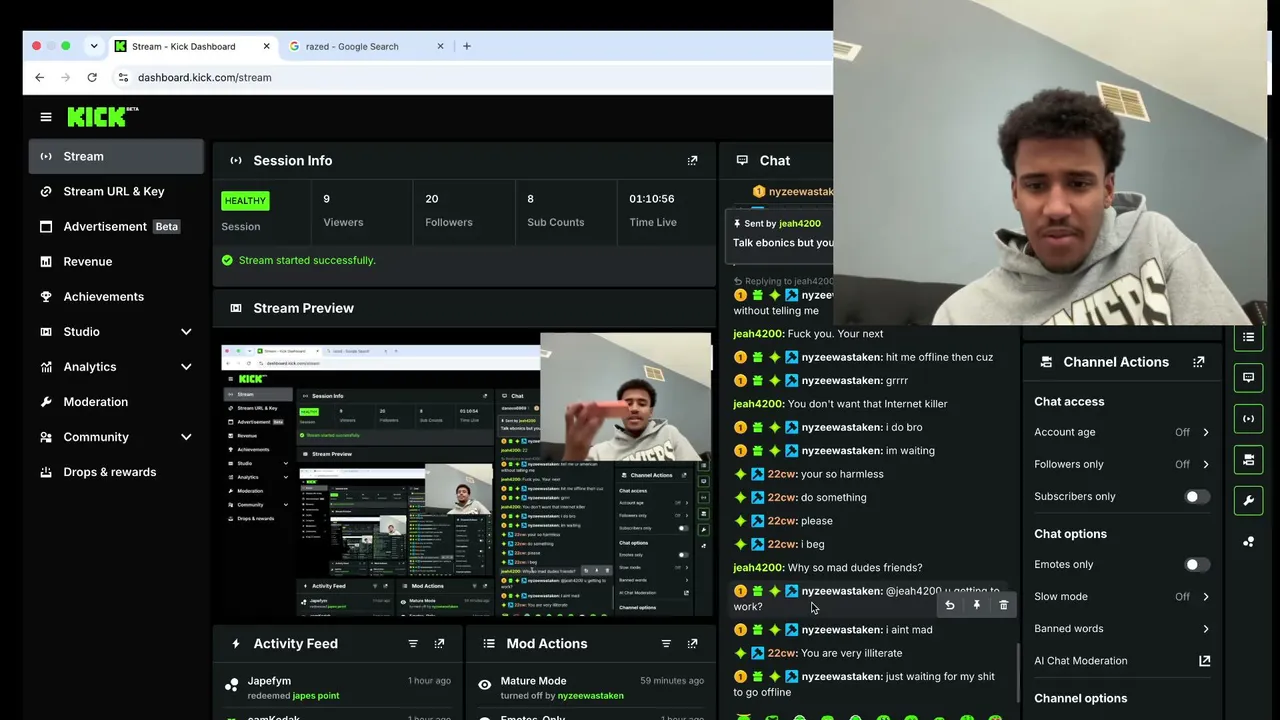1280x720 pixels.
Task: Pop out the Channel Actions panel
Action: coord(1199,362)
